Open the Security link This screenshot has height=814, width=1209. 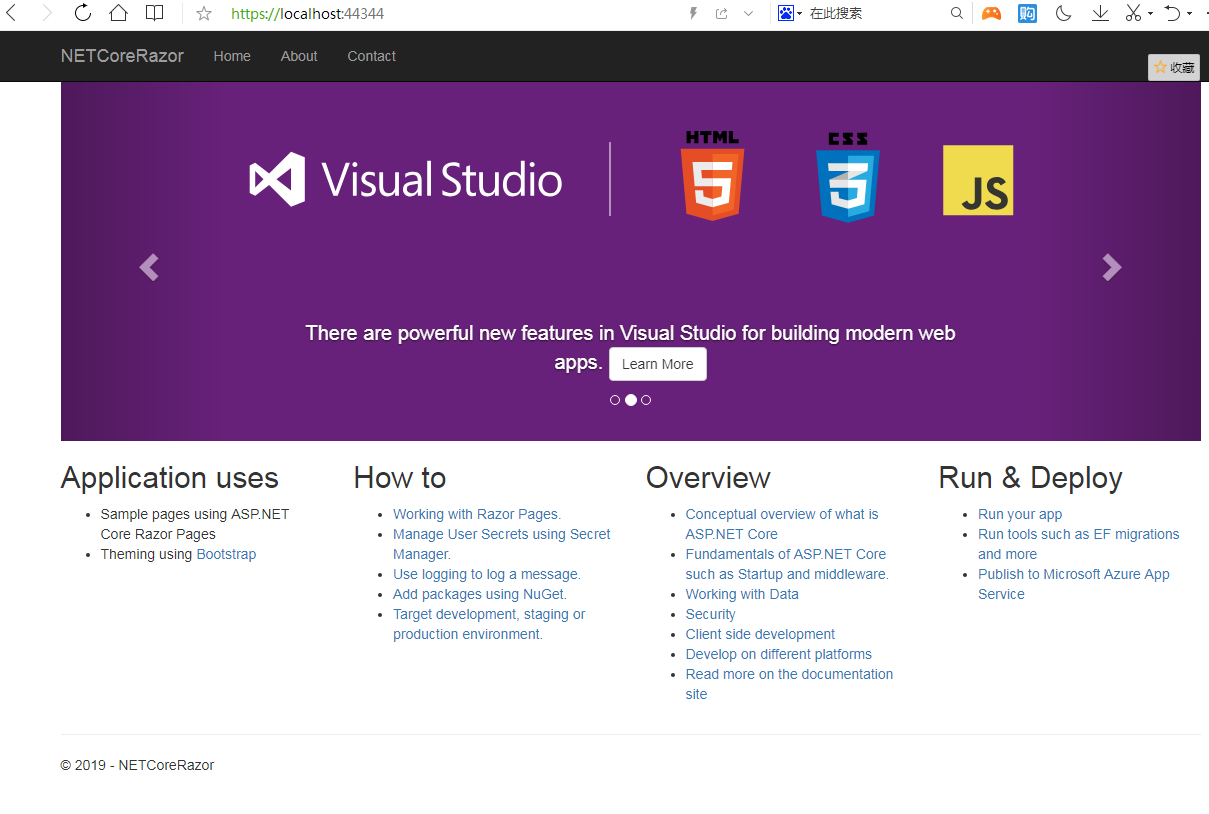tap(711, 614)
